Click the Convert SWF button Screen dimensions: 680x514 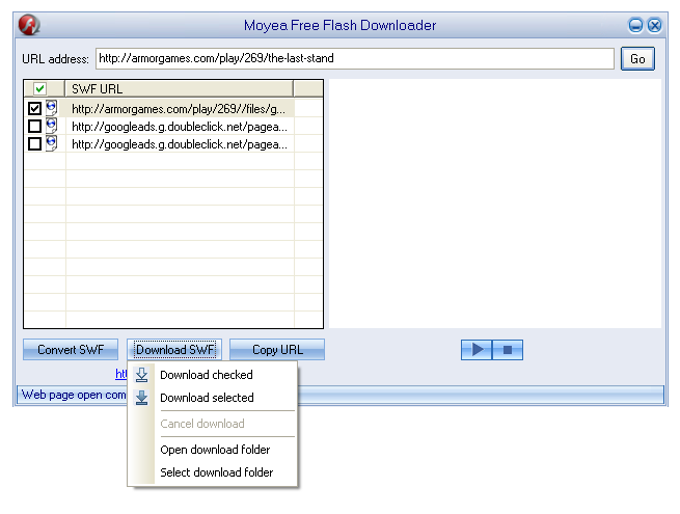[70, 350]
